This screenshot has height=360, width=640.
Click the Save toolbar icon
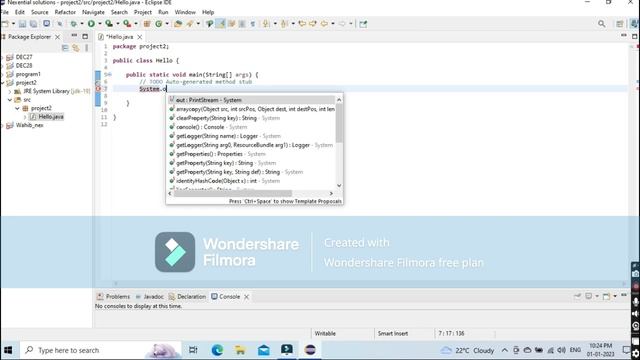[x=22, y=24]
